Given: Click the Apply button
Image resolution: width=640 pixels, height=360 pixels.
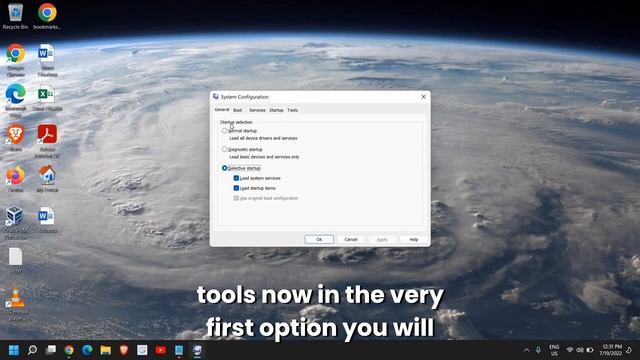Looking at the screenshot, I should pyautogui.click(x=382, y=240).
